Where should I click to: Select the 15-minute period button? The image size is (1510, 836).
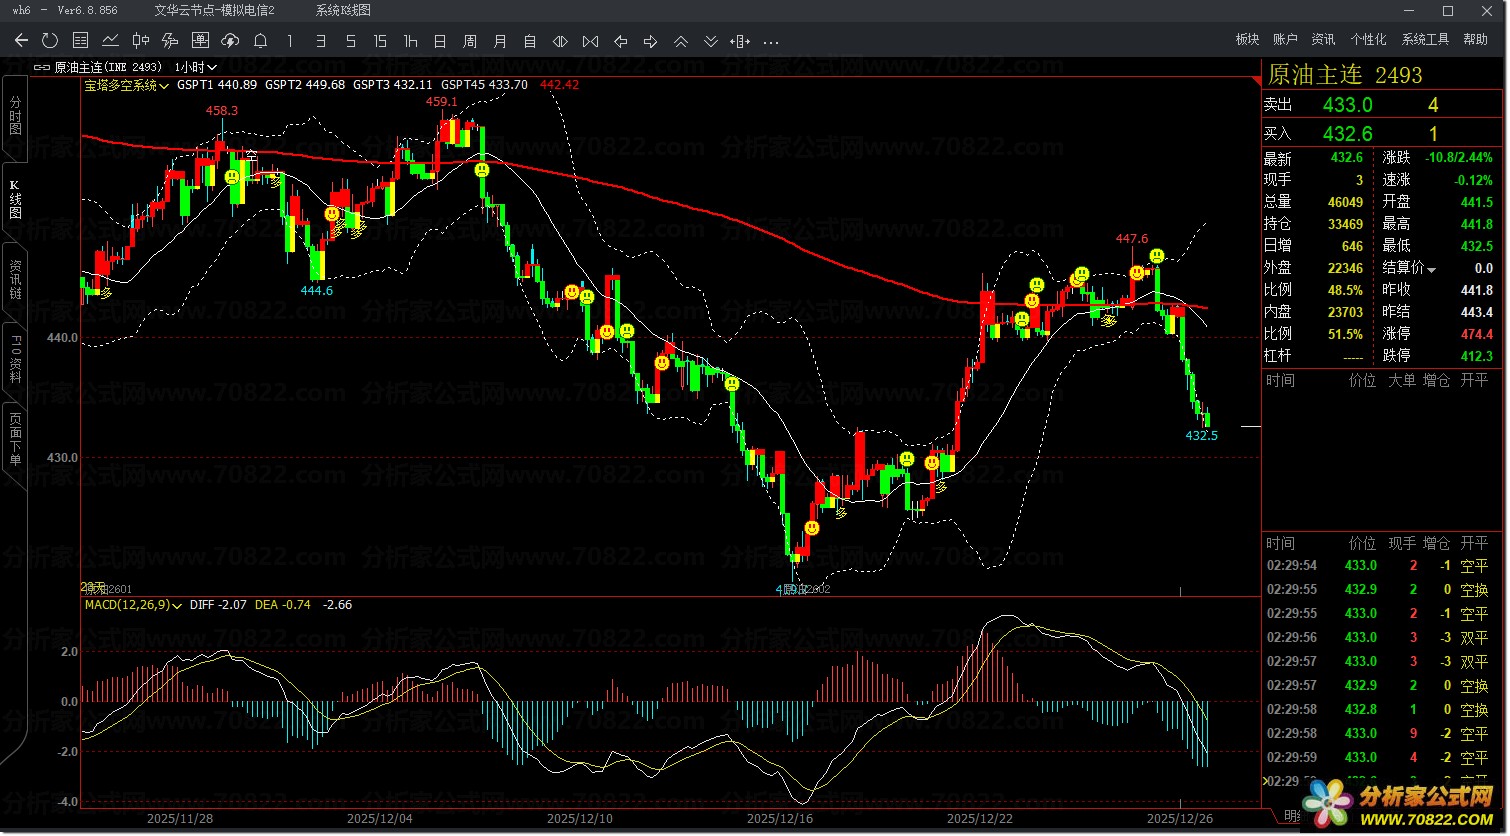tap(380, 41)
